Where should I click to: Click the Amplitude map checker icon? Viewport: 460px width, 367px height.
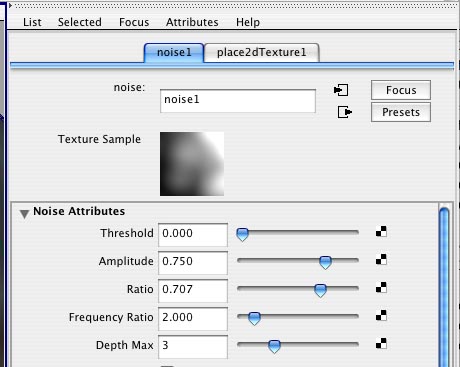pyautogui.click(x=381, y=259)
